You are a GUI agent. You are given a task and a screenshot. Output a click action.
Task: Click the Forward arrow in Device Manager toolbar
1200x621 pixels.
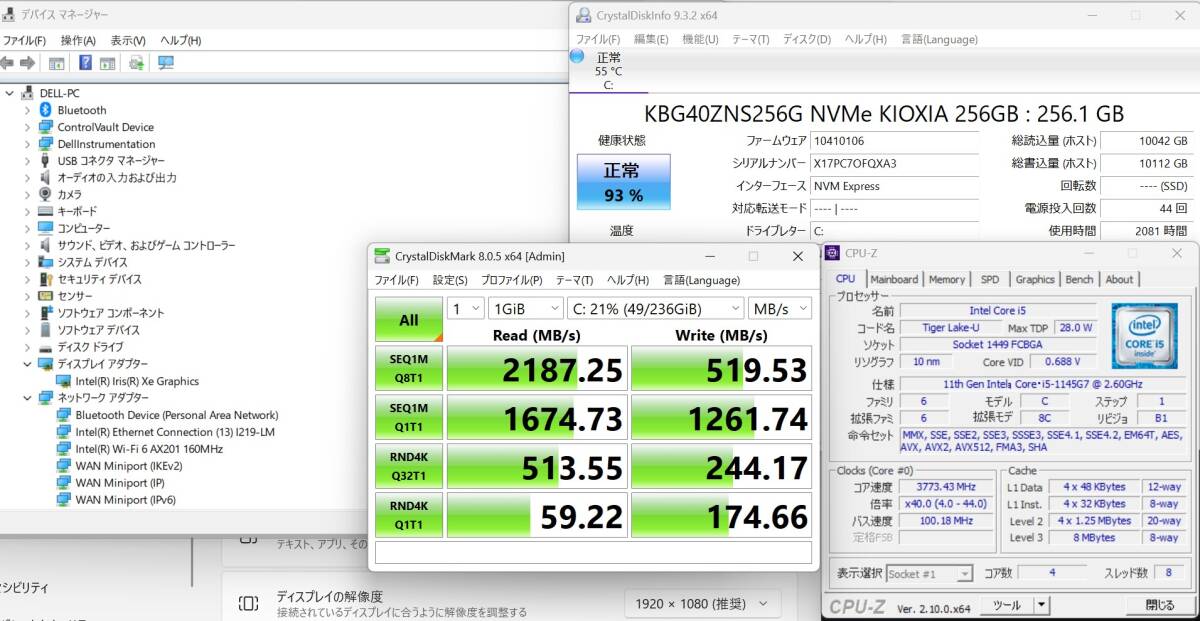click(x=29, y=63)
